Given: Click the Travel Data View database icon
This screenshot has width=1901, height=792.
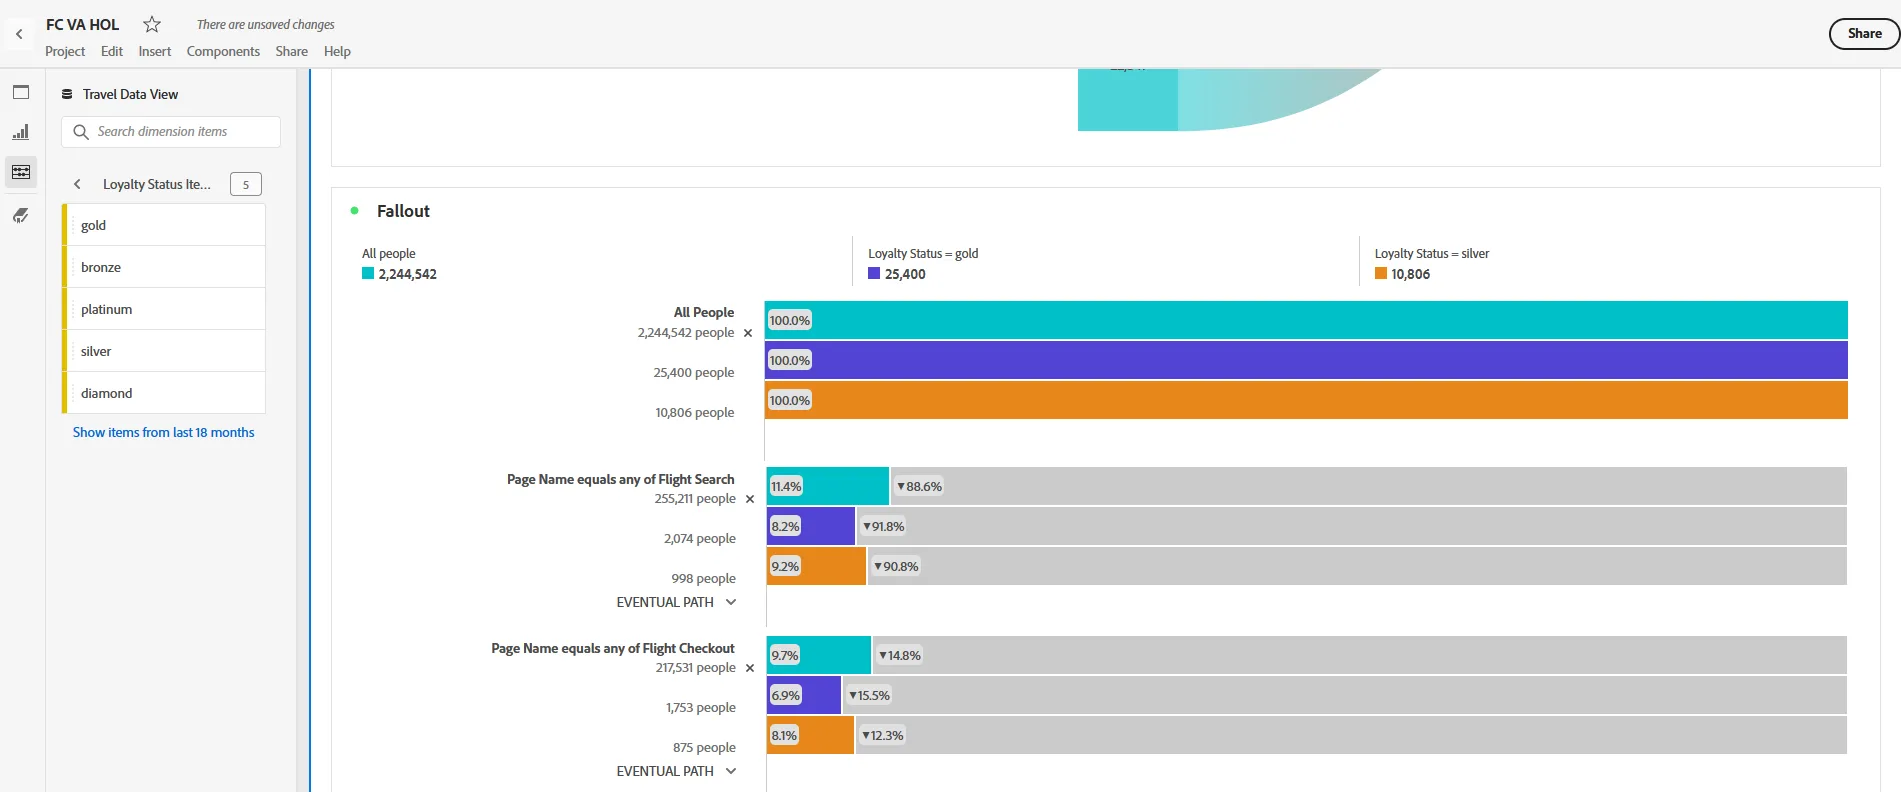Looking at the screenshot, I should [x=67, y=94].
